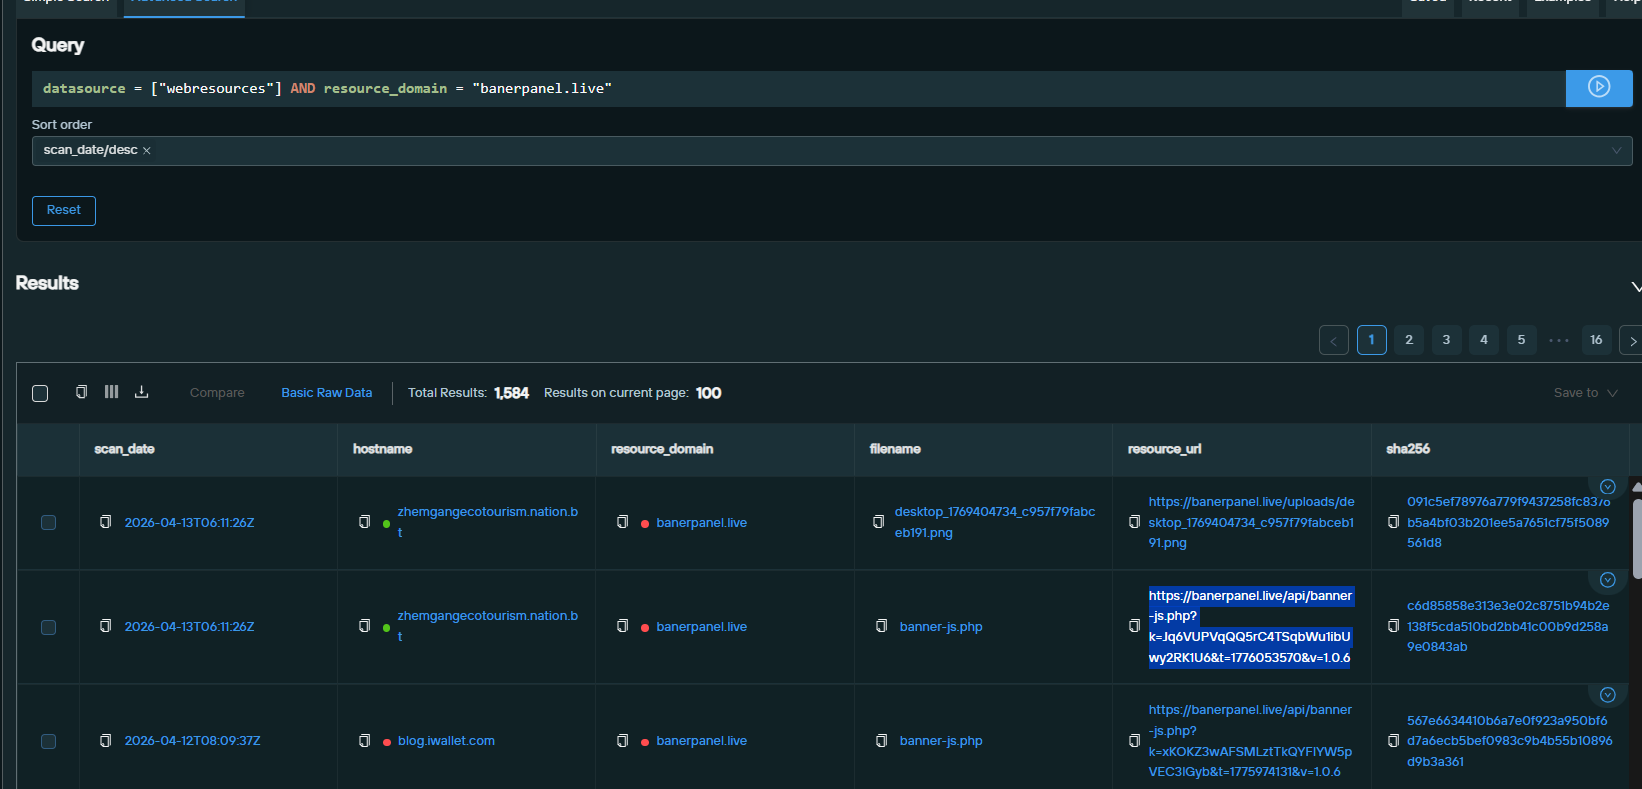The width and height of the screenshot is (1642, 789).
Task: Open the 2026-04-12T08:09:37Z scan date link
Action: (192, 741)
